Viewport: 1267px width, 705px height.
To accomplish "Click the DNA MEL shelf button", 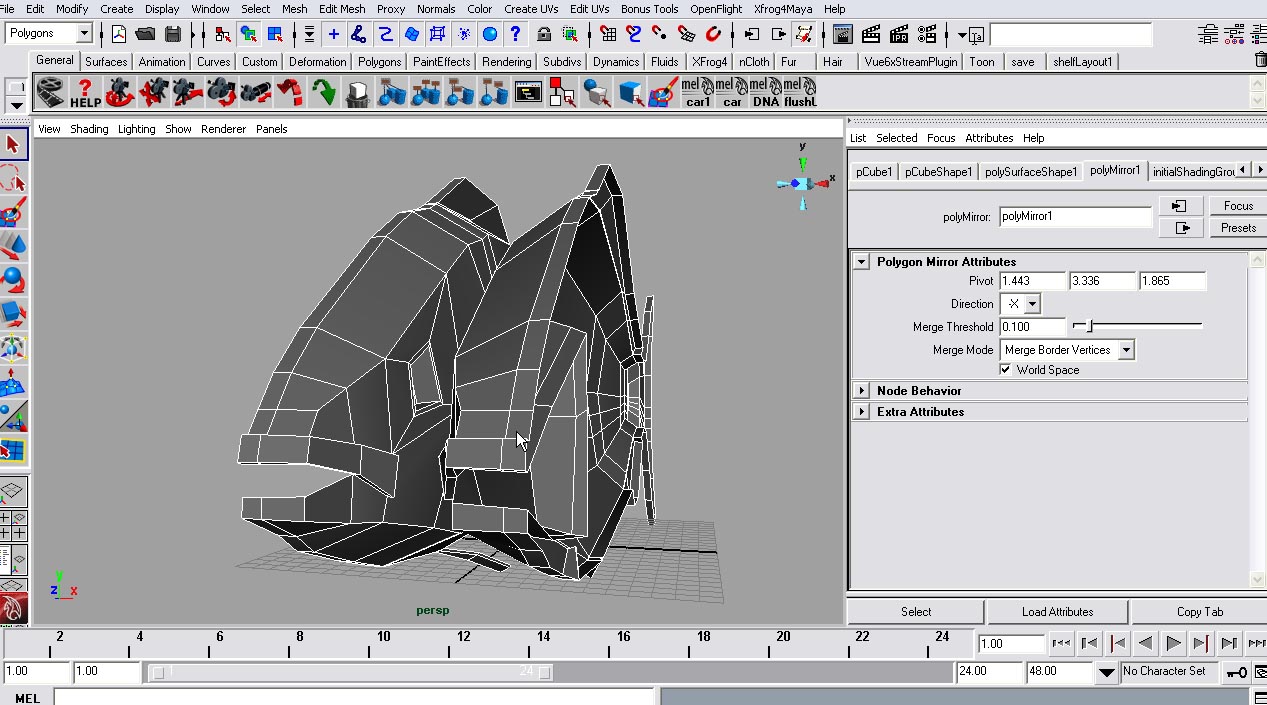I will 766,93.
